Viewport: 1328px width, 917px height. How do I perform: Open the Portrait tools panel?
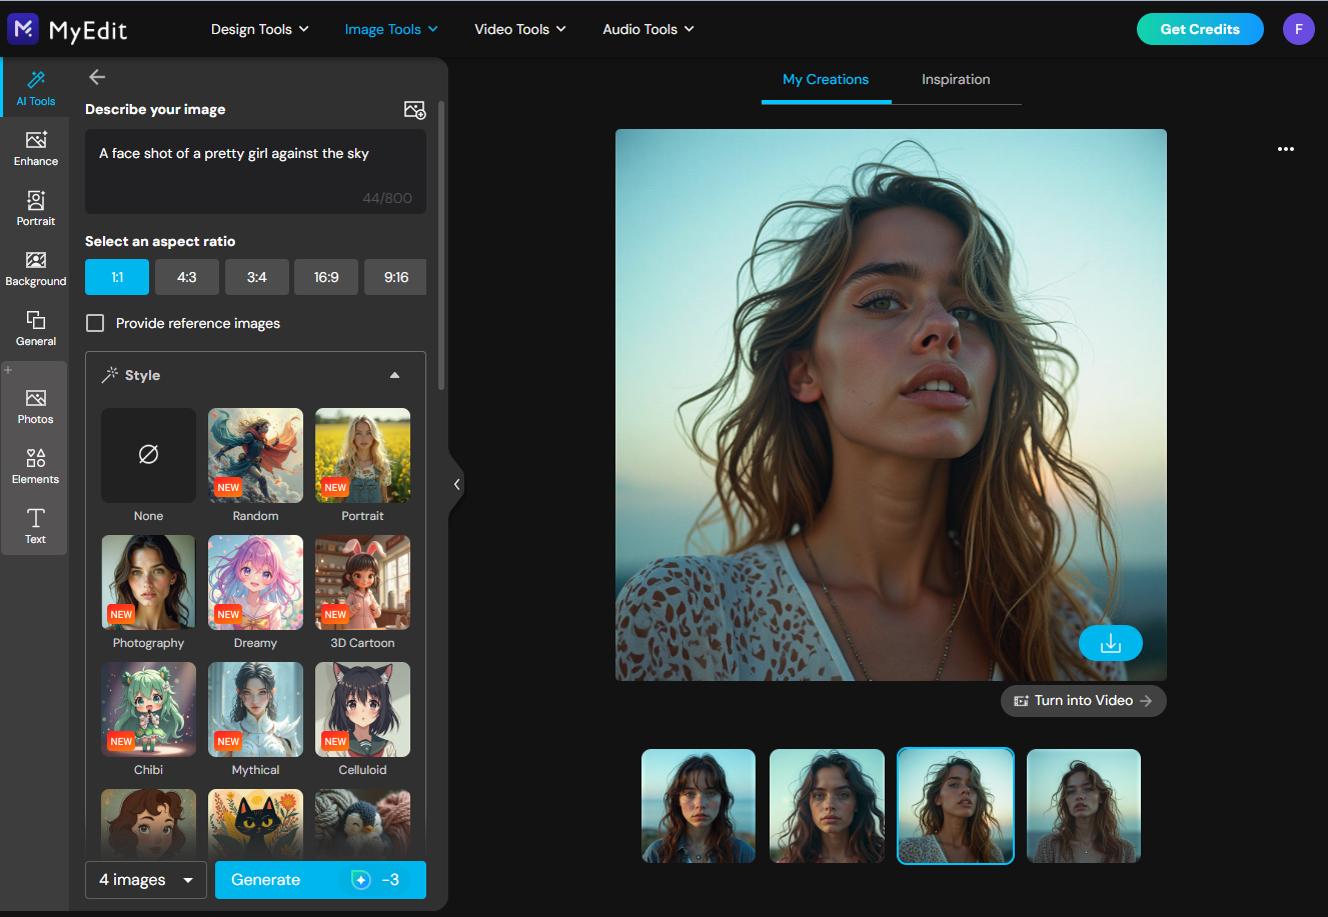coord(35,208)
